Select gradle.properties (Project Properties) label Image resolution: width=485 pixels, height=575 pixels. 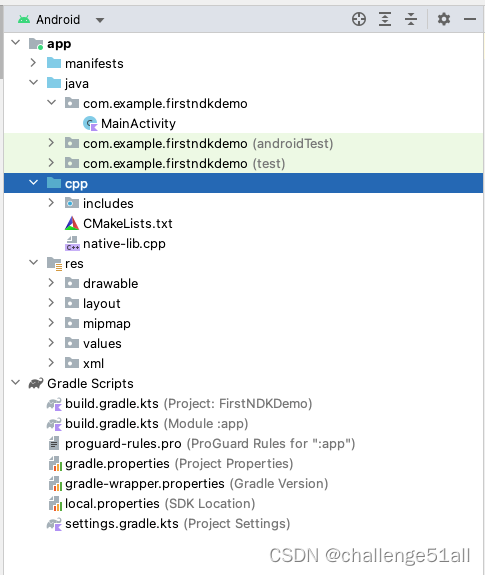click(179, 464)
